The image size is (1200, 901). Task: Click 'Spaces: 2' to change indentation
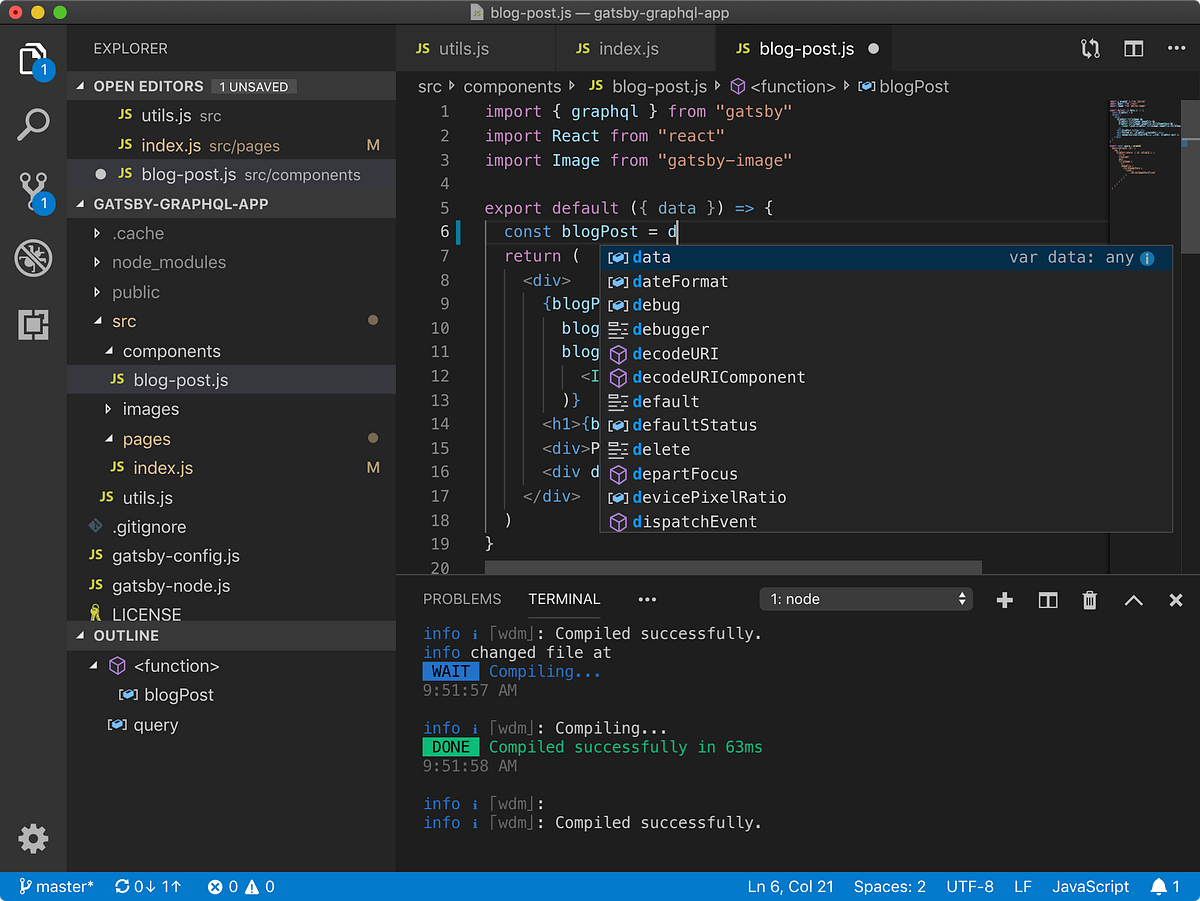pyautogui.click(x=888, y=886)
